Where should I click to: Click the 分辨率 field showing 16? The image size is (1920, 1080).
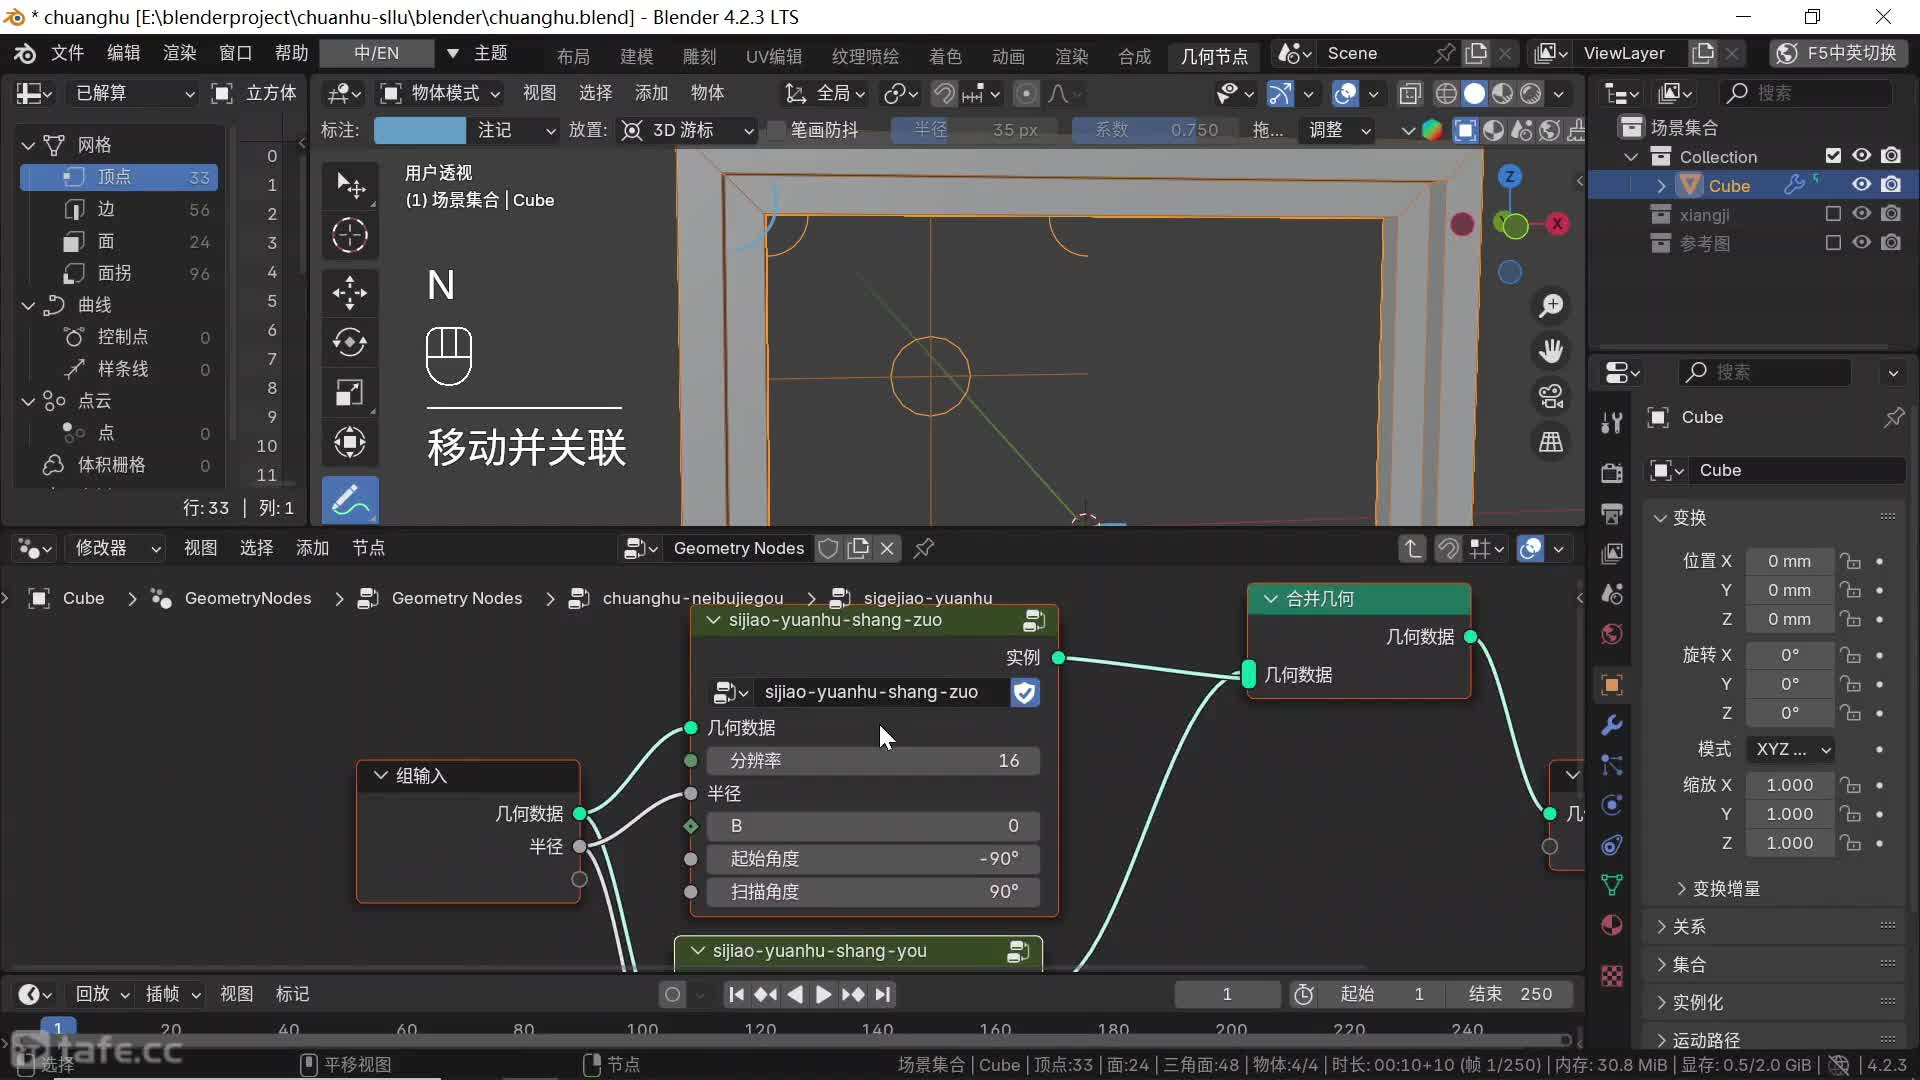873,761
